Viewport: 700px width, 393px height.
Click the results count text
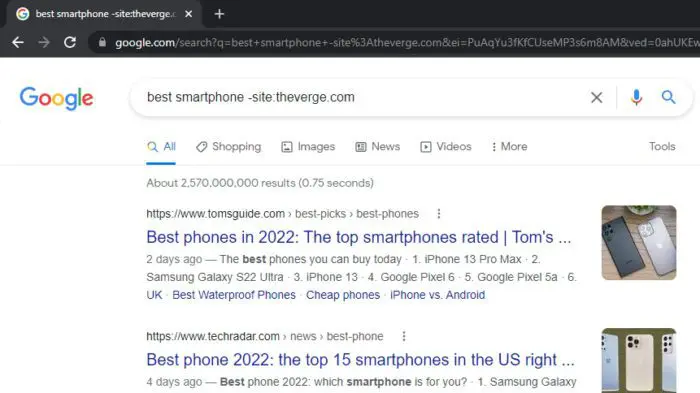pos(260,183)
